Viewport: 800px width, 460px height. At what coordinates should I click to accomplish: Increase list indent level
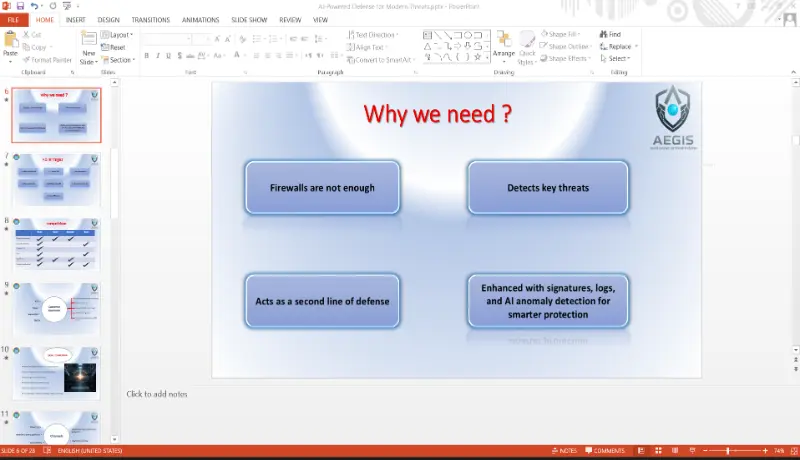tap(305, 39)
